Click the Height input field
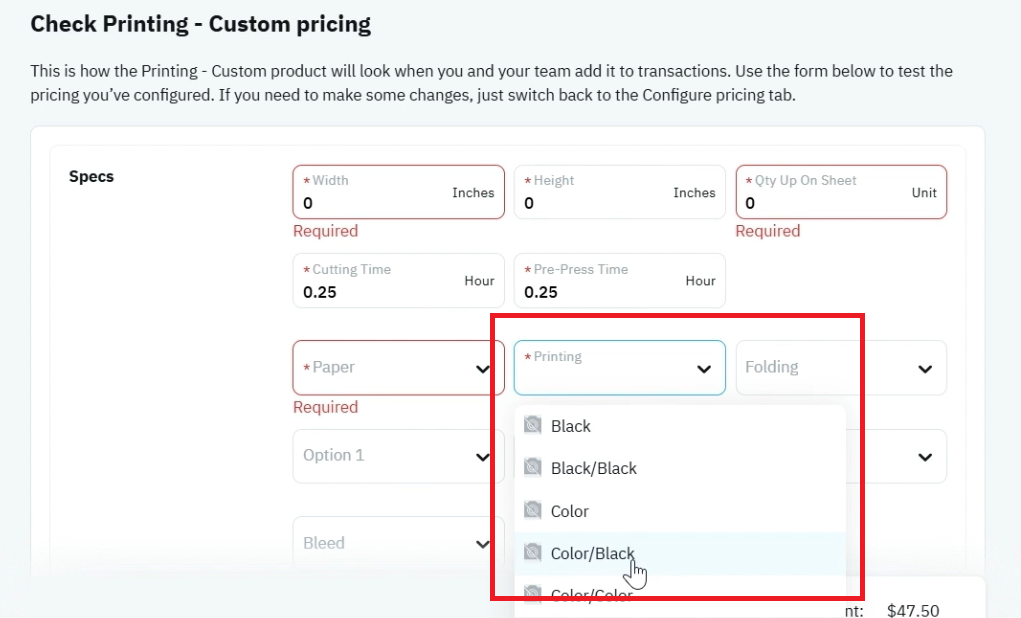 [x=619, y=192]
